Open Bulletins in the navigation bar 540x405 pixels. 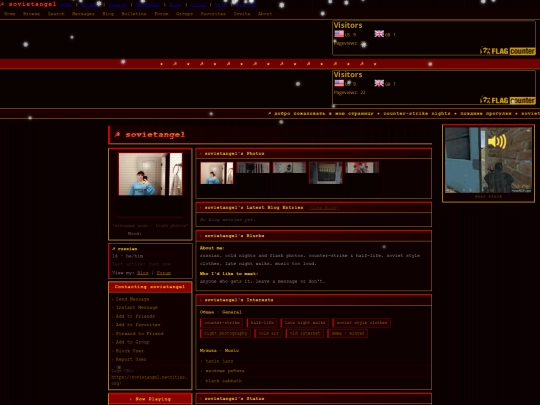(x=134, y=14)
